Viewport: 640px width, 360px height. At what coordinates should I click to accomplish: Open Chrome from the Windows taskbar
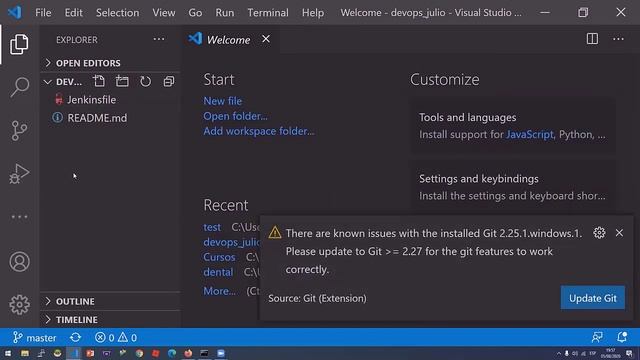[139, 353]
